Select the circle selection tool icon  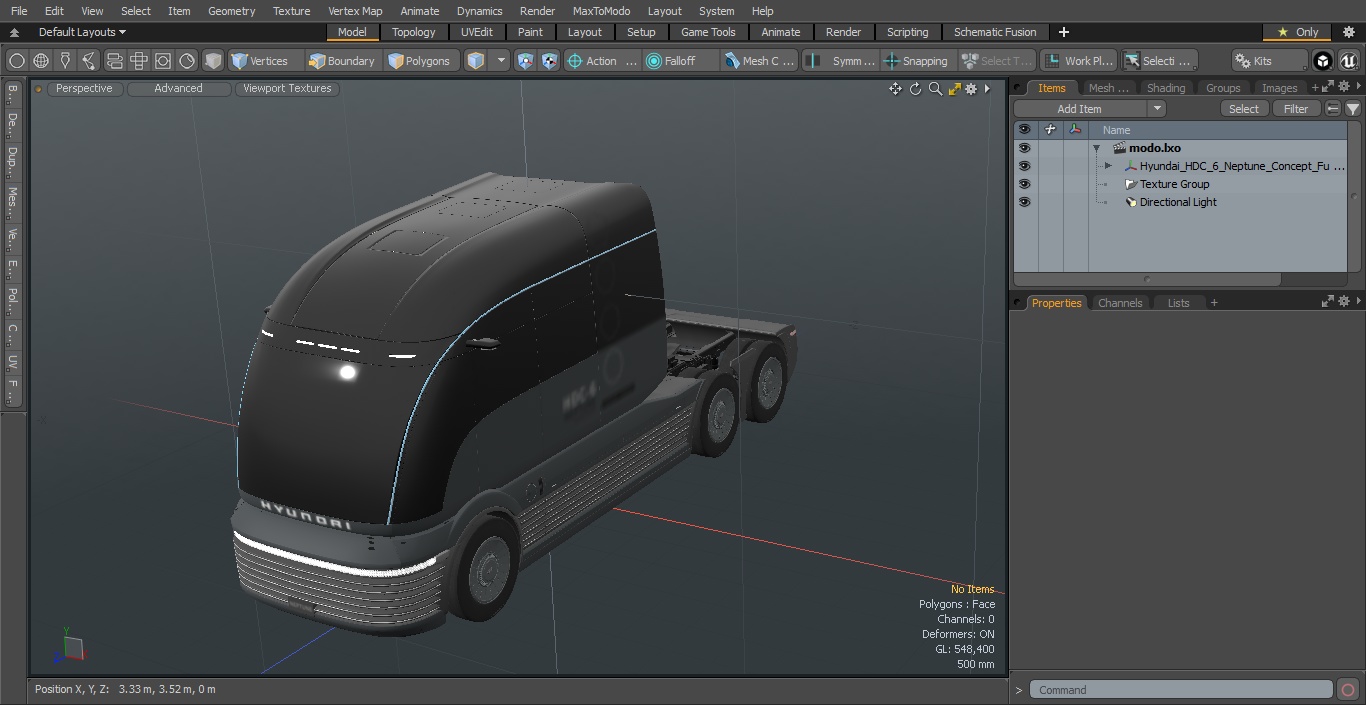[16, 61]
